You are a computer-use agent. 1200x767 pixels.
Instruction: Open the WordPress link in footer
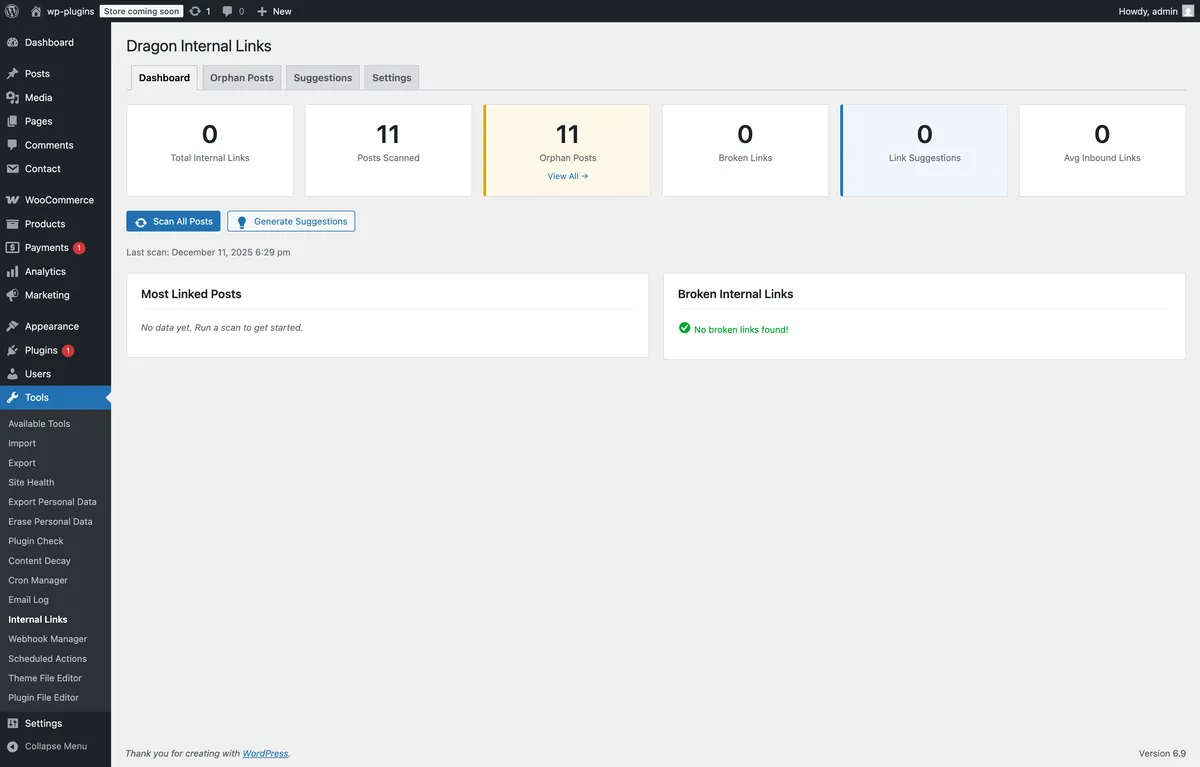265,753
